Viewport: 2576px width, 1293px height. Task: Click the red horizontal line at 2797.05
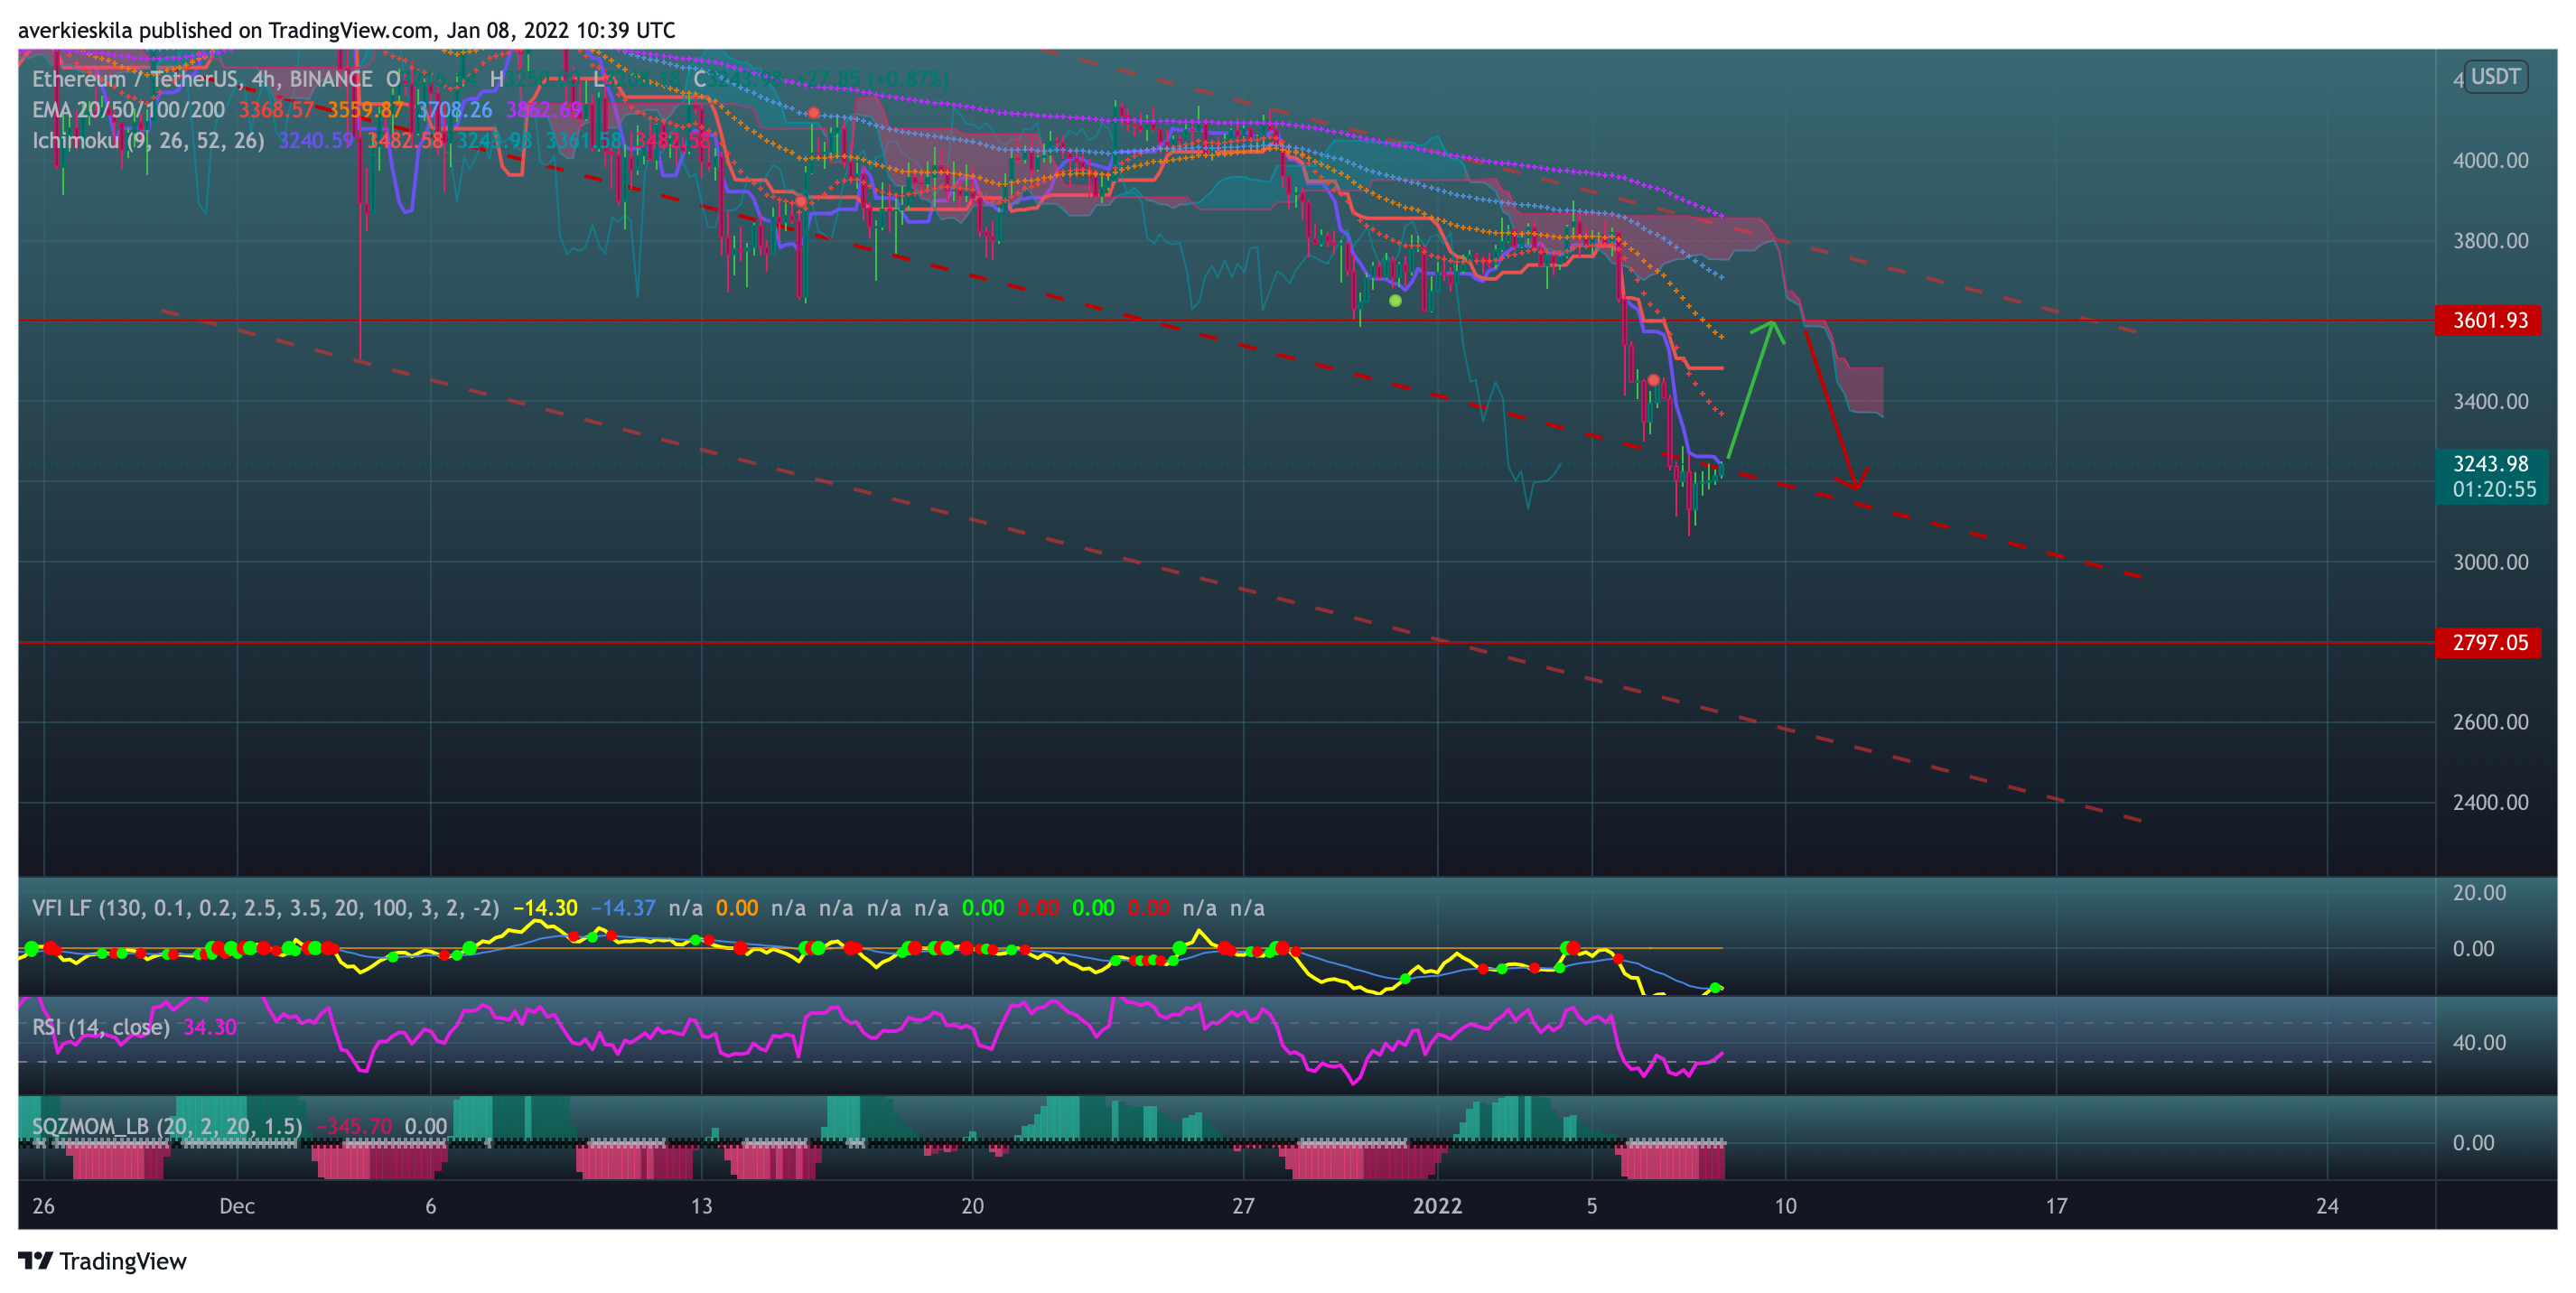coord(1226,643)
